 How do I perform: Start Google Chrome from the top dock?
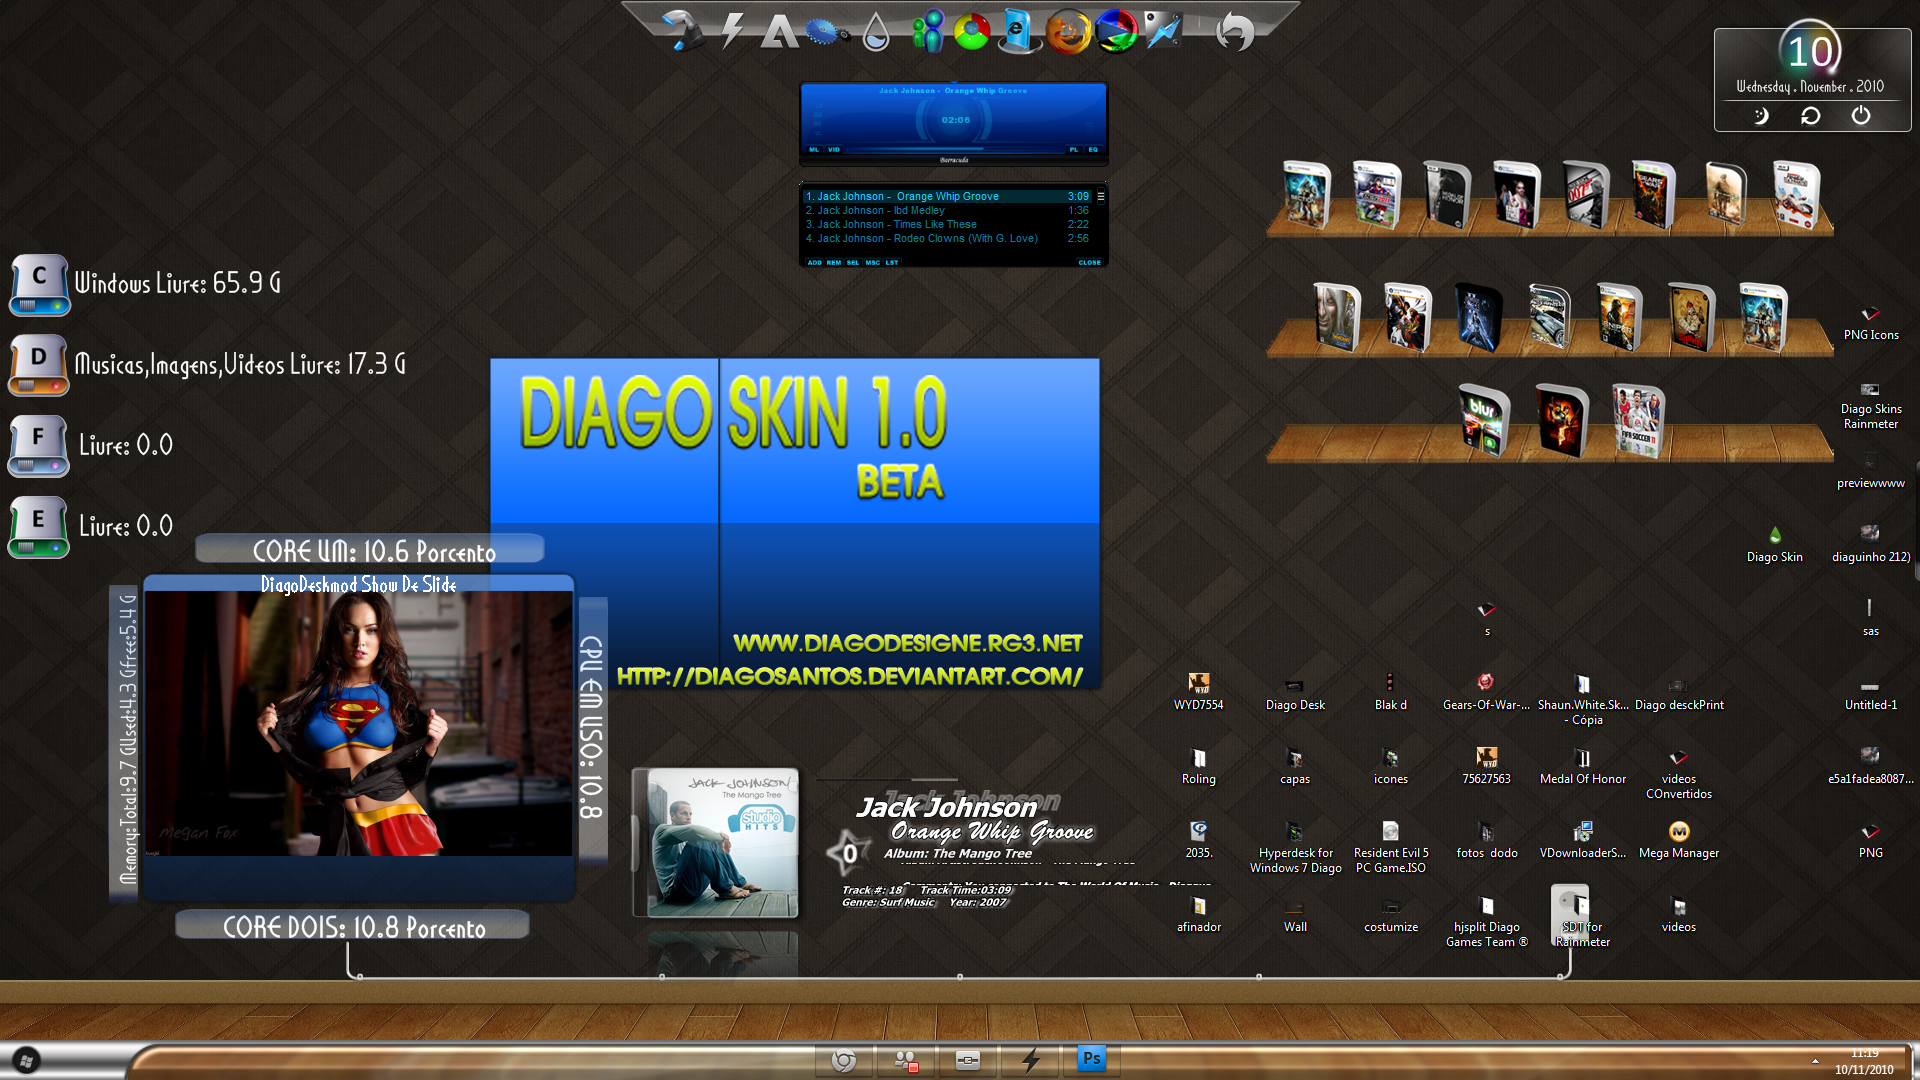click(972, 30)
